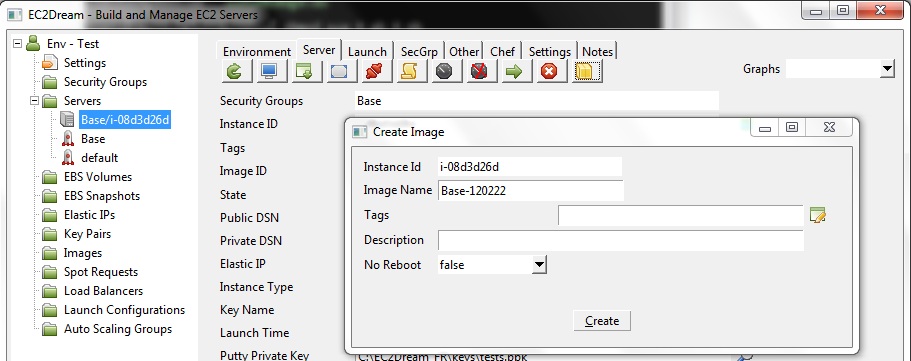Click the EC2Dream title bar application icon

click(x=15, y=15)
